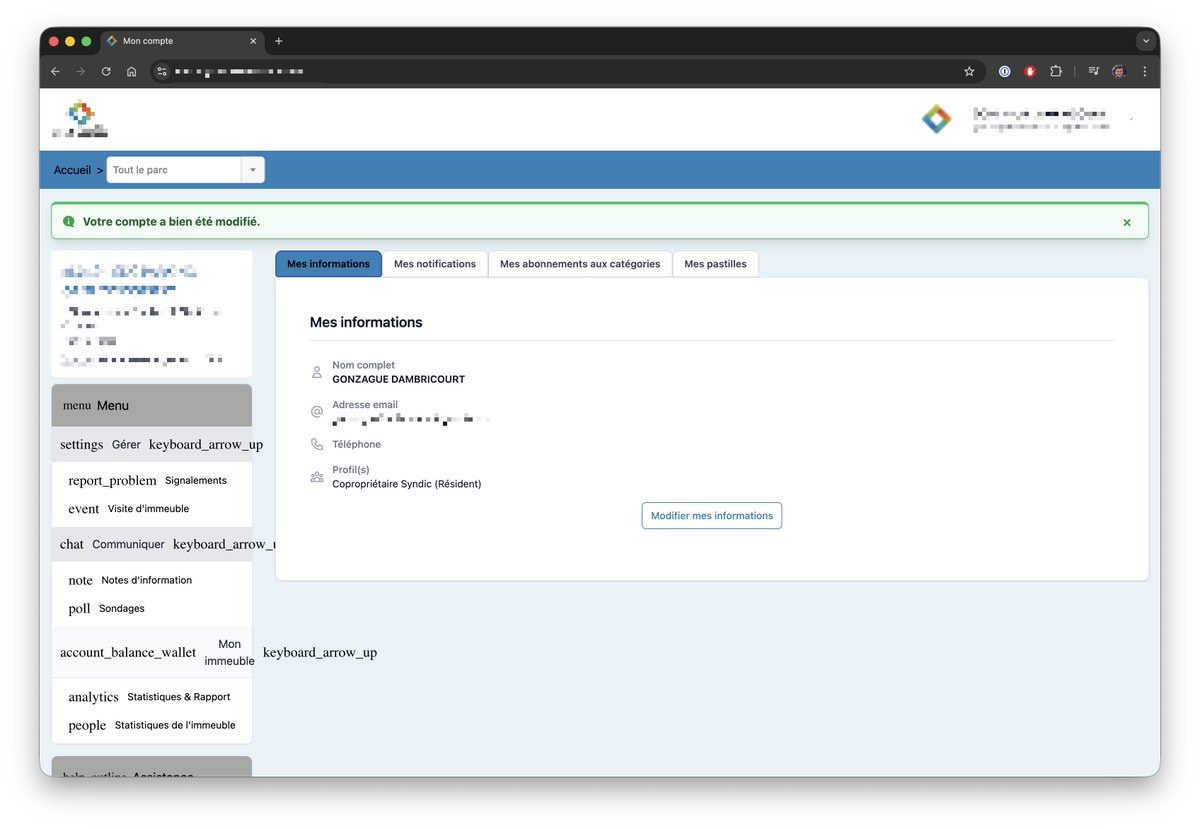The height and width of the screenshot is (829, 1200).
Task: Collapse the 'Communiquer' menu section
Action: click(x=152, y=544)
